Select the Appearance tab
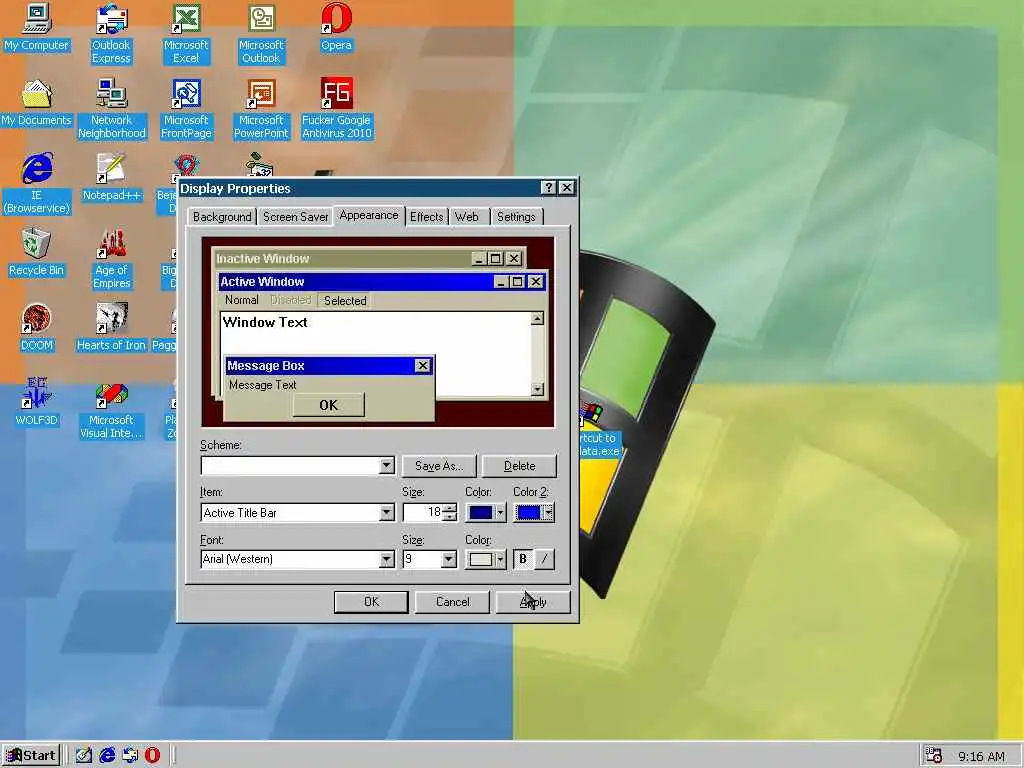The image size is (1024, 768). (x=369, y=216)
